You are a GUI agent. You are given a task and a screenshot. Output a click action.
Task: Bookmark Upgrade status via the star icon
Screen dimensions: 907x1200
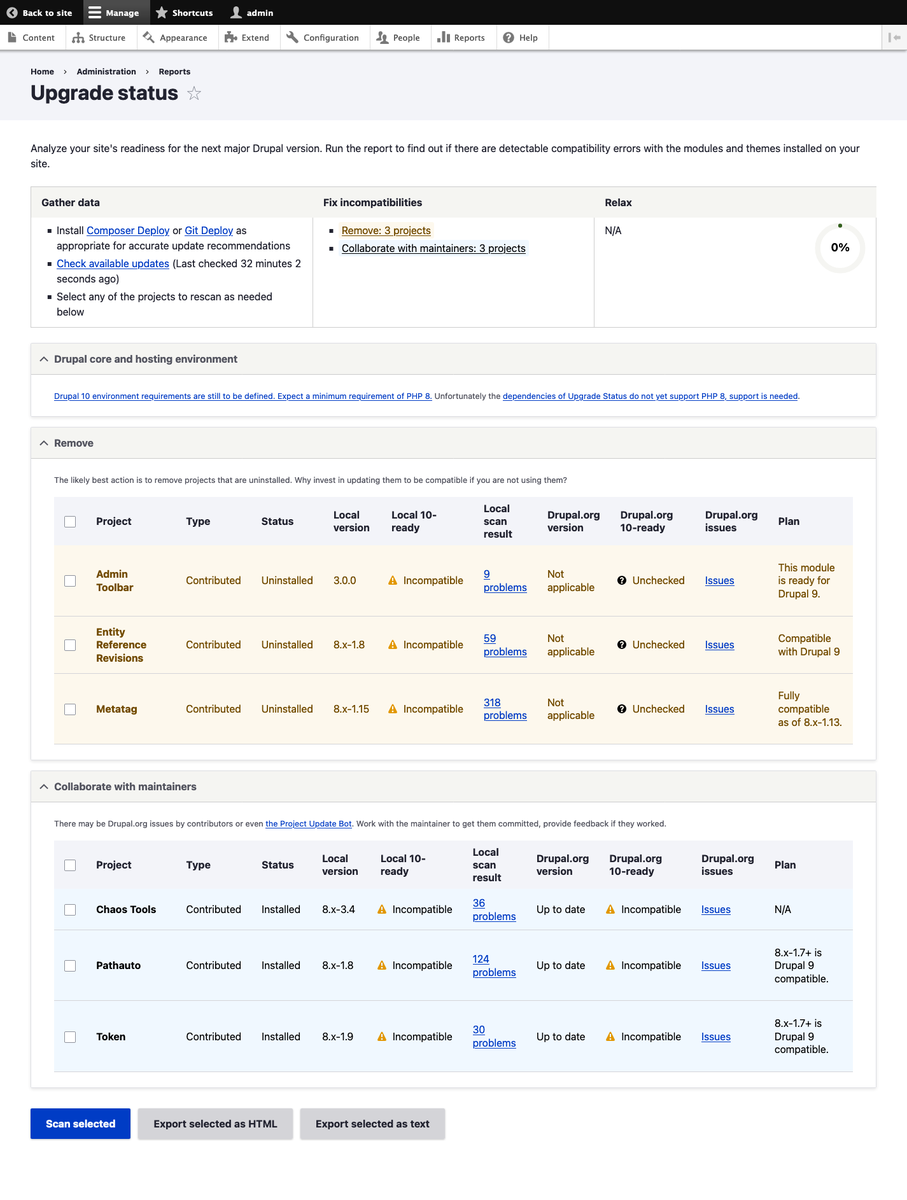(x=193, y=93)
